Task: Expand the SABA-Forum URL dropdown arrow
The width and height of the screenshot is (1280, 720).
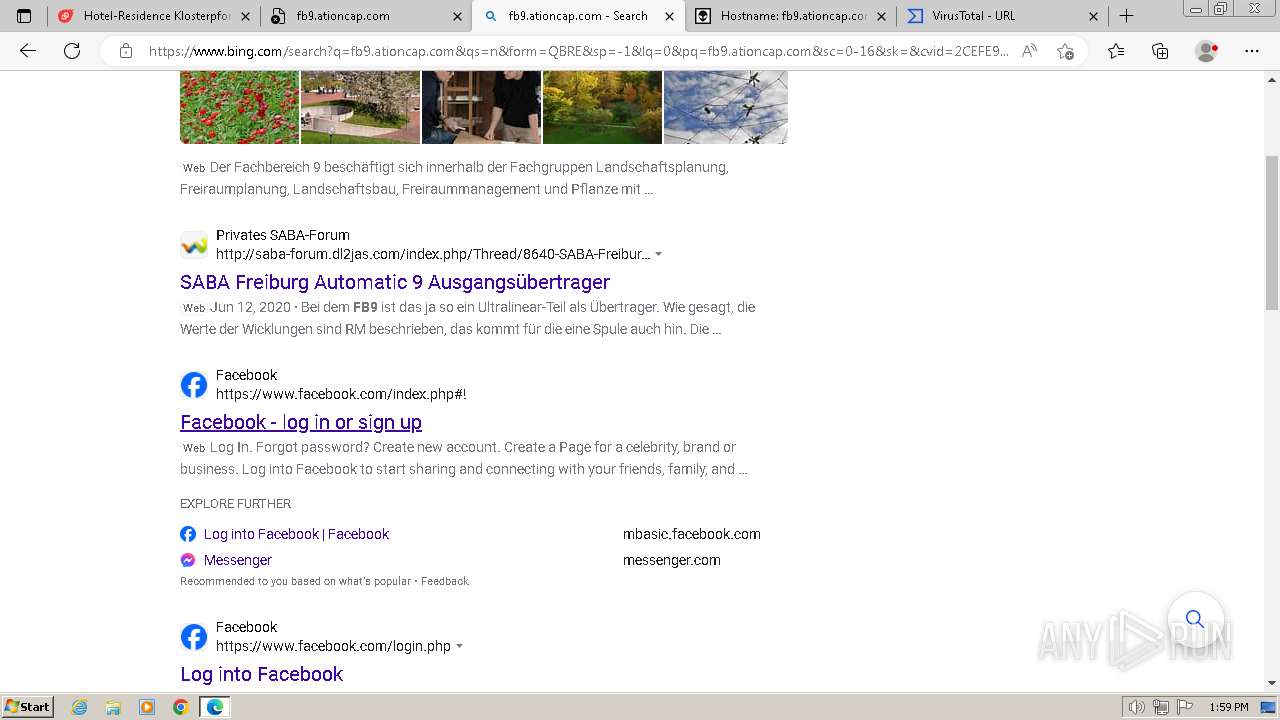Action: pos(658,254)
